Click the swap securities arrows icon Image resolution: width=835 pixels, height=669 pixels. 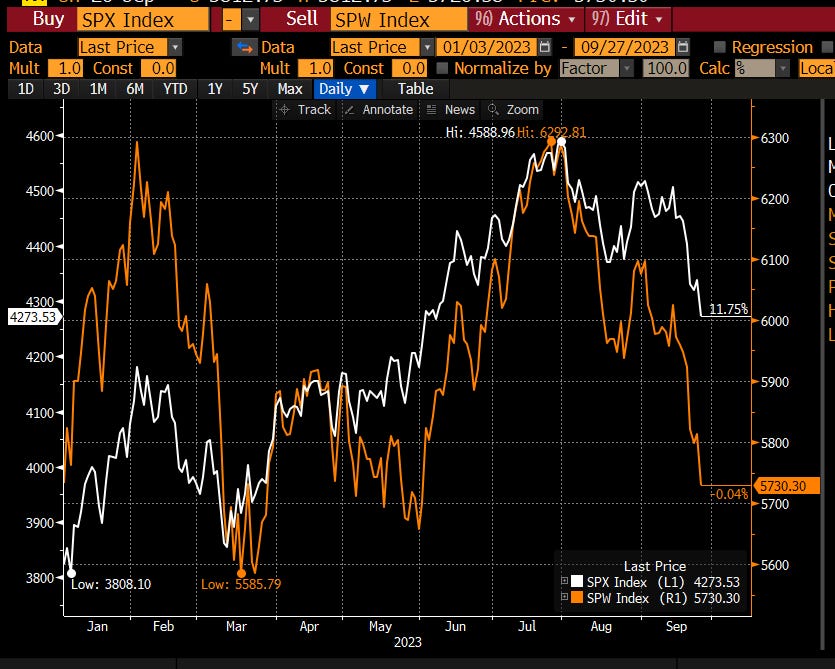pos(244,47)
